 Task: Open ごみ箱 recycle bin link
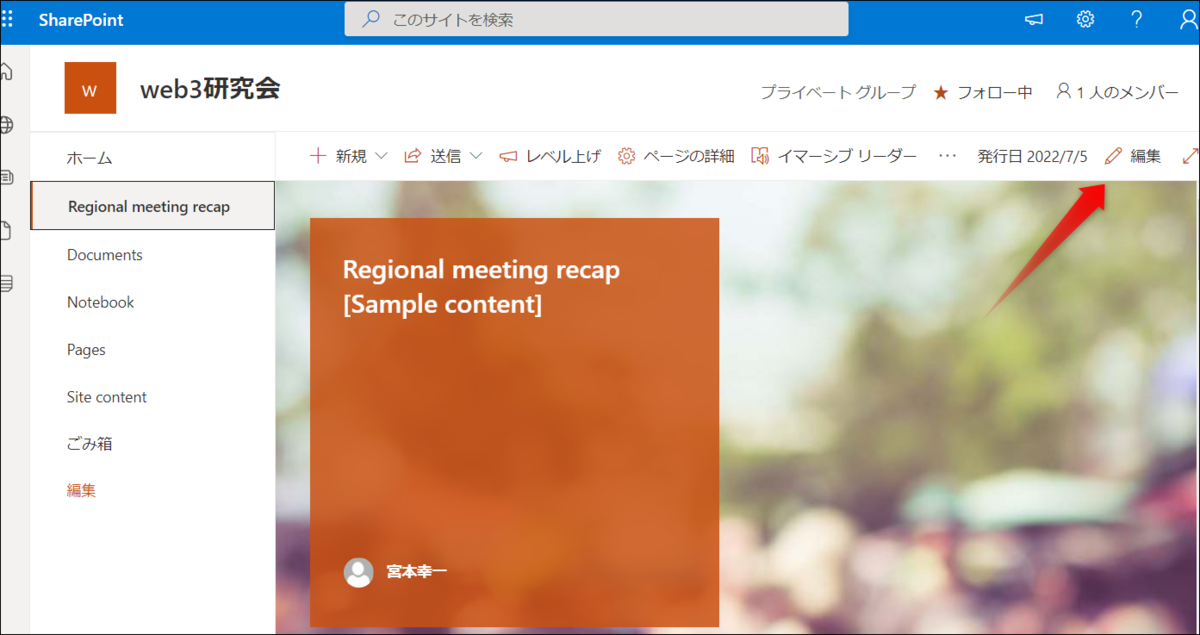tap(90, 444)
